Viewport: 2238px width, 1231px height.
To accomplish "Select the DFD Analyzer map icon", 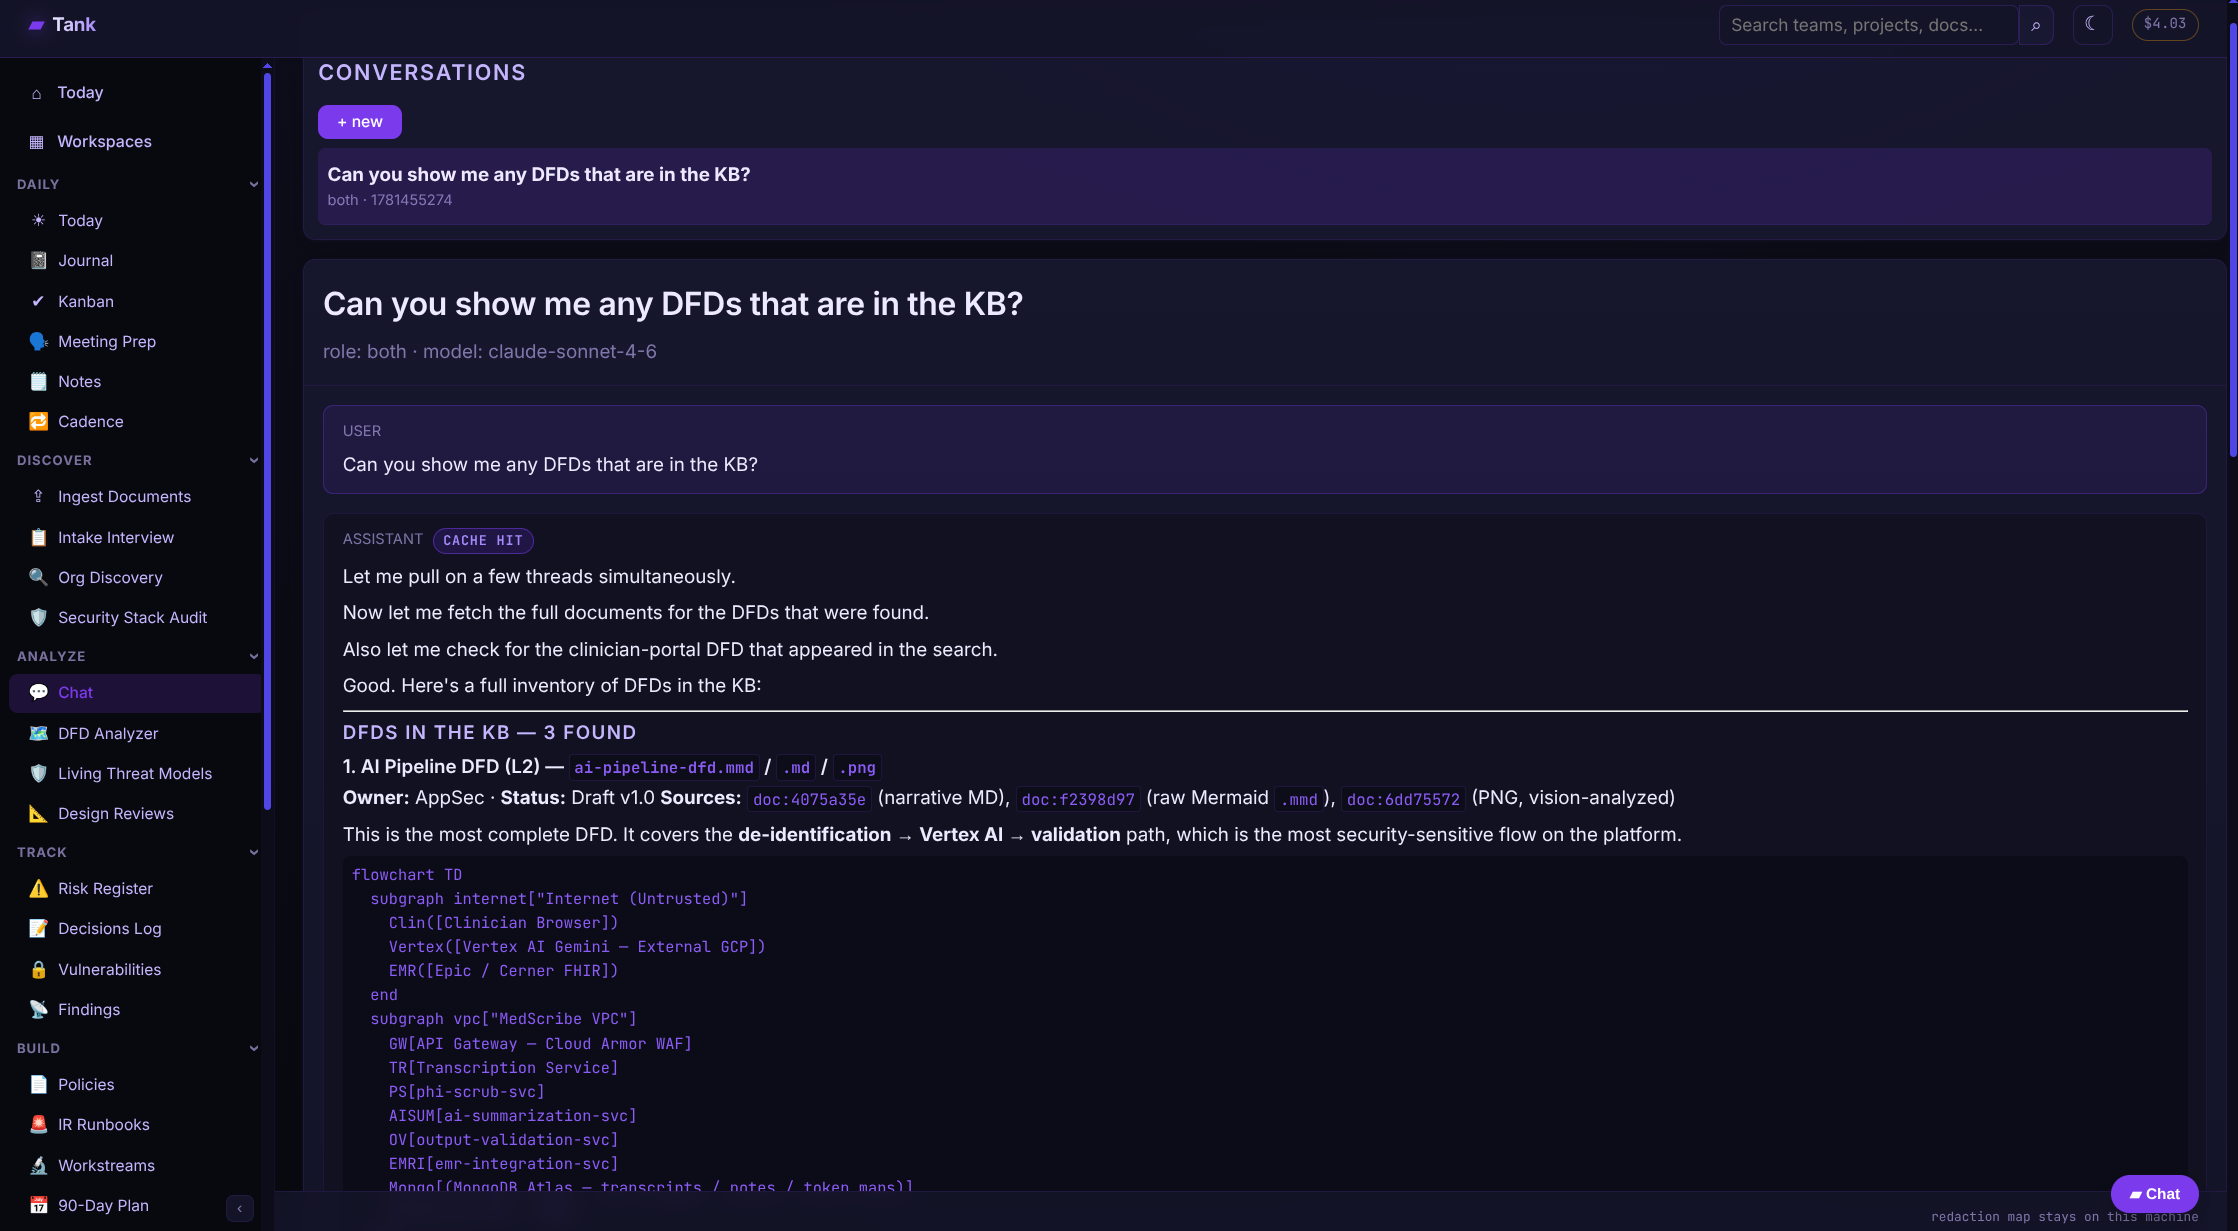I will pos(38,733).
